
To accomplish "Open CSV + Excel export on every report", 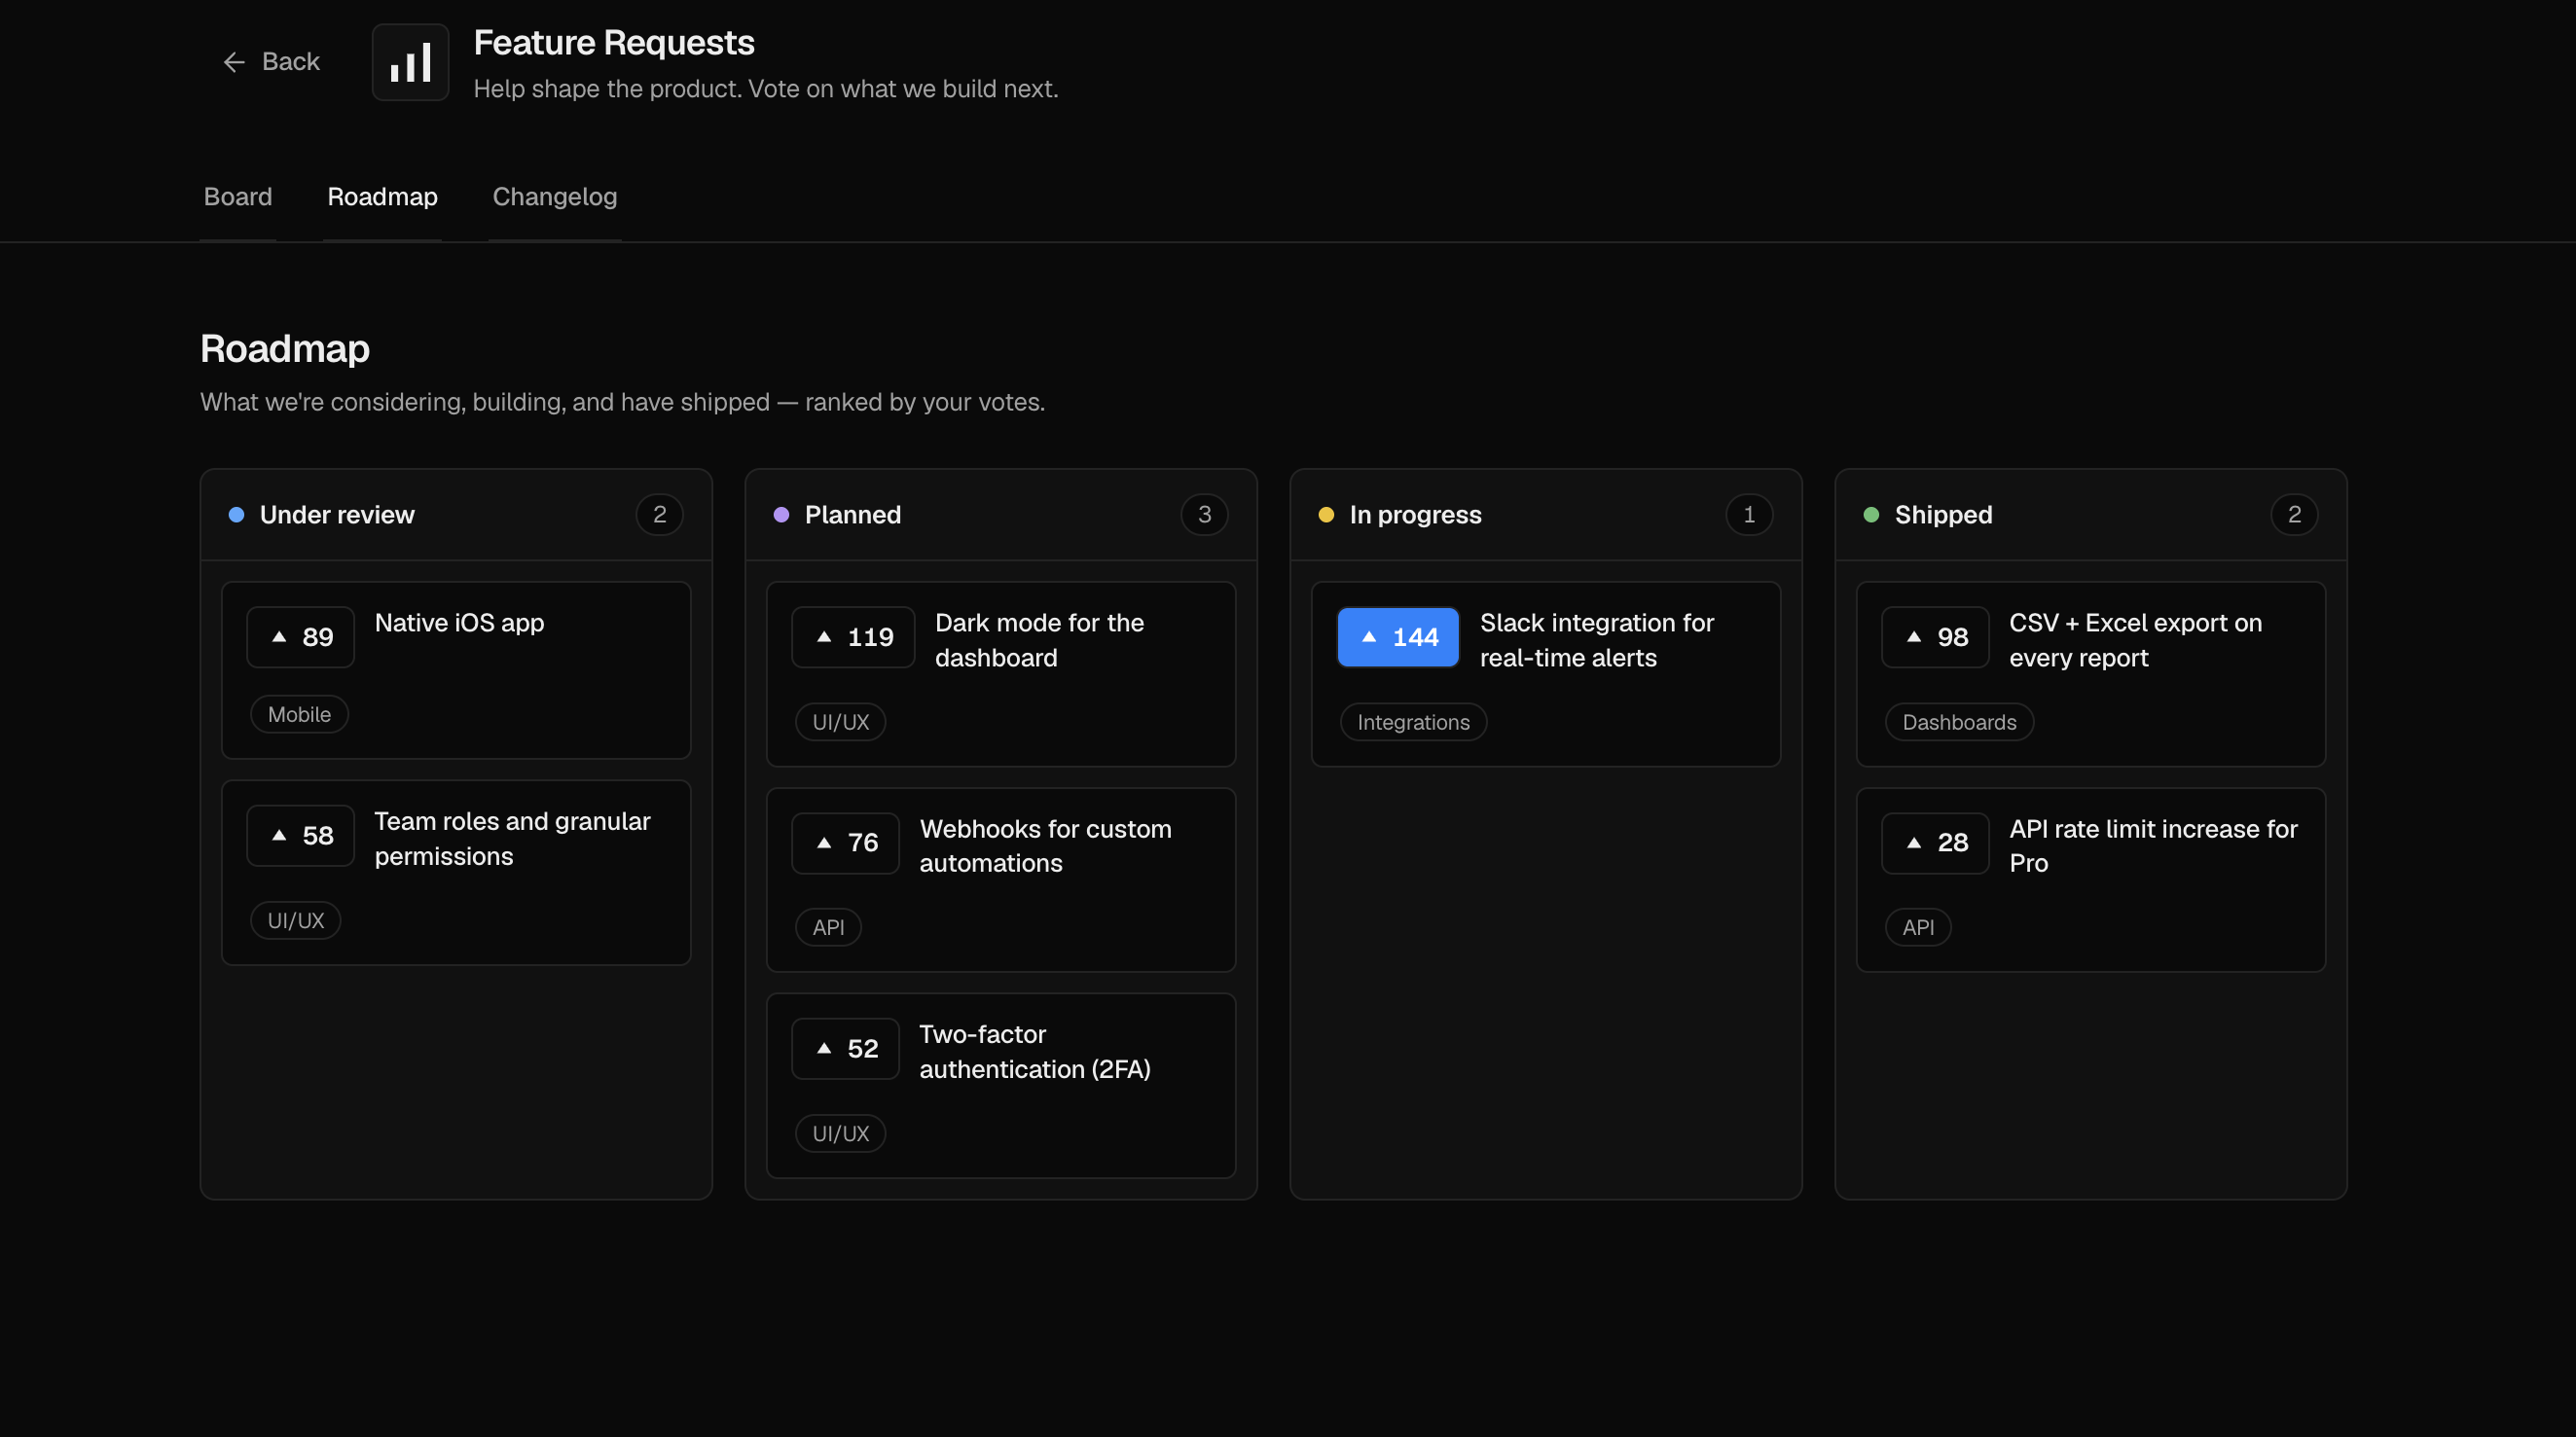I will click(2136, 640).
